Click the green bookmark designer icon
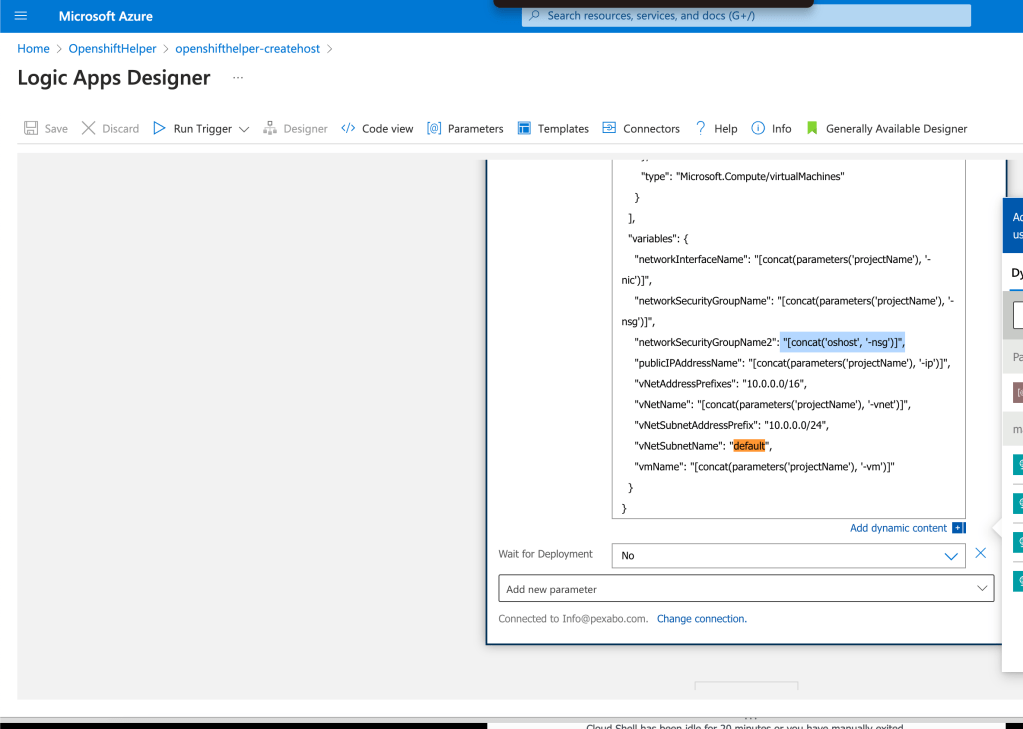 [x=812, y=128]
